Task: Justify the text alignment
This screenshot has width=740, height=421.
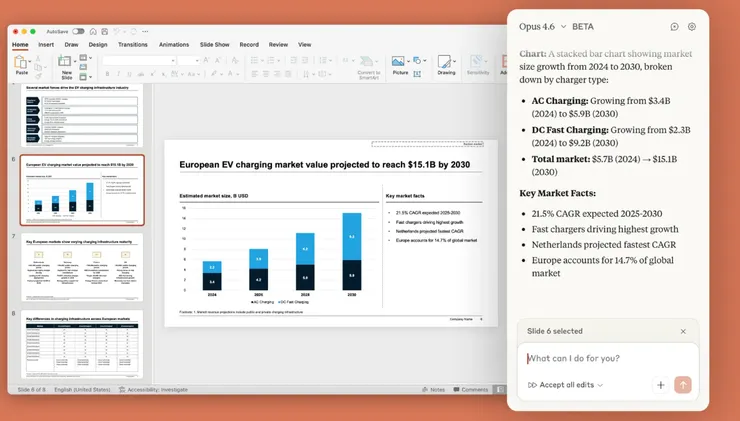Action: click(288, 74)
